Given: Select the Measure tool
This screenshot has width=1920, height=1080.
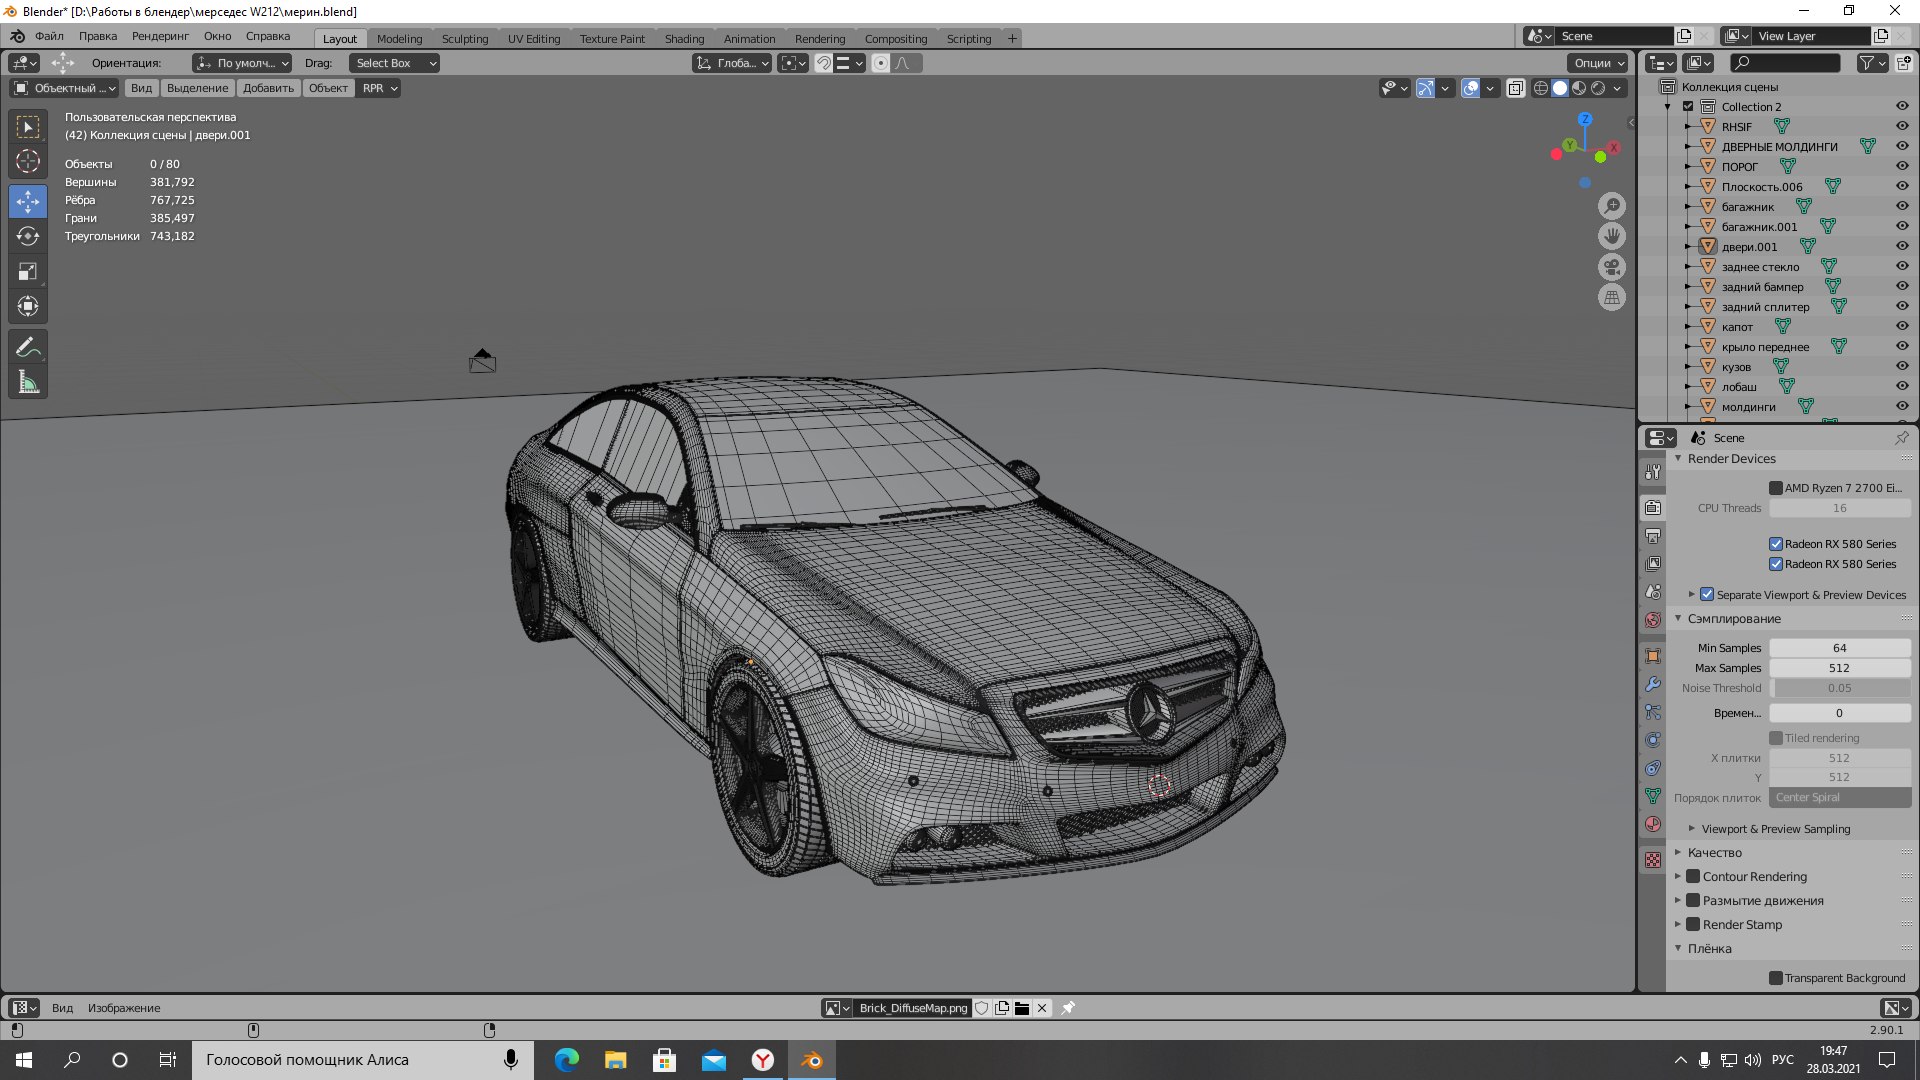Looking at the screenshot, I should [28, 381].
